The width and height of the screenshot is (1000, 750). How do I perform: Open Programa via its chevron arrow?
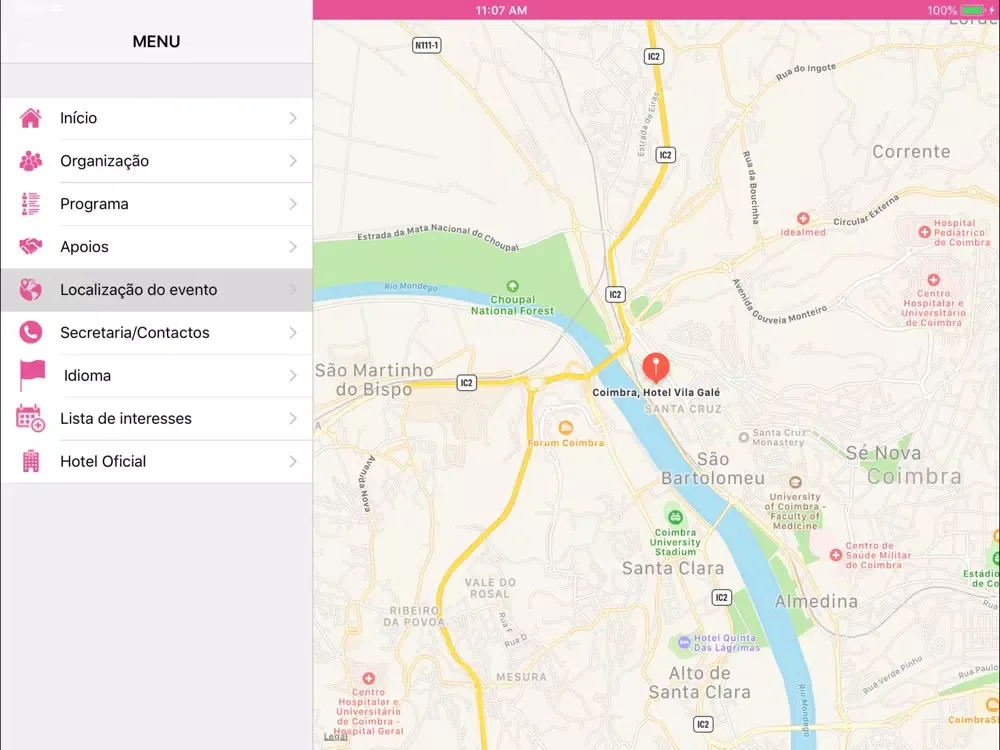(293, 204)
